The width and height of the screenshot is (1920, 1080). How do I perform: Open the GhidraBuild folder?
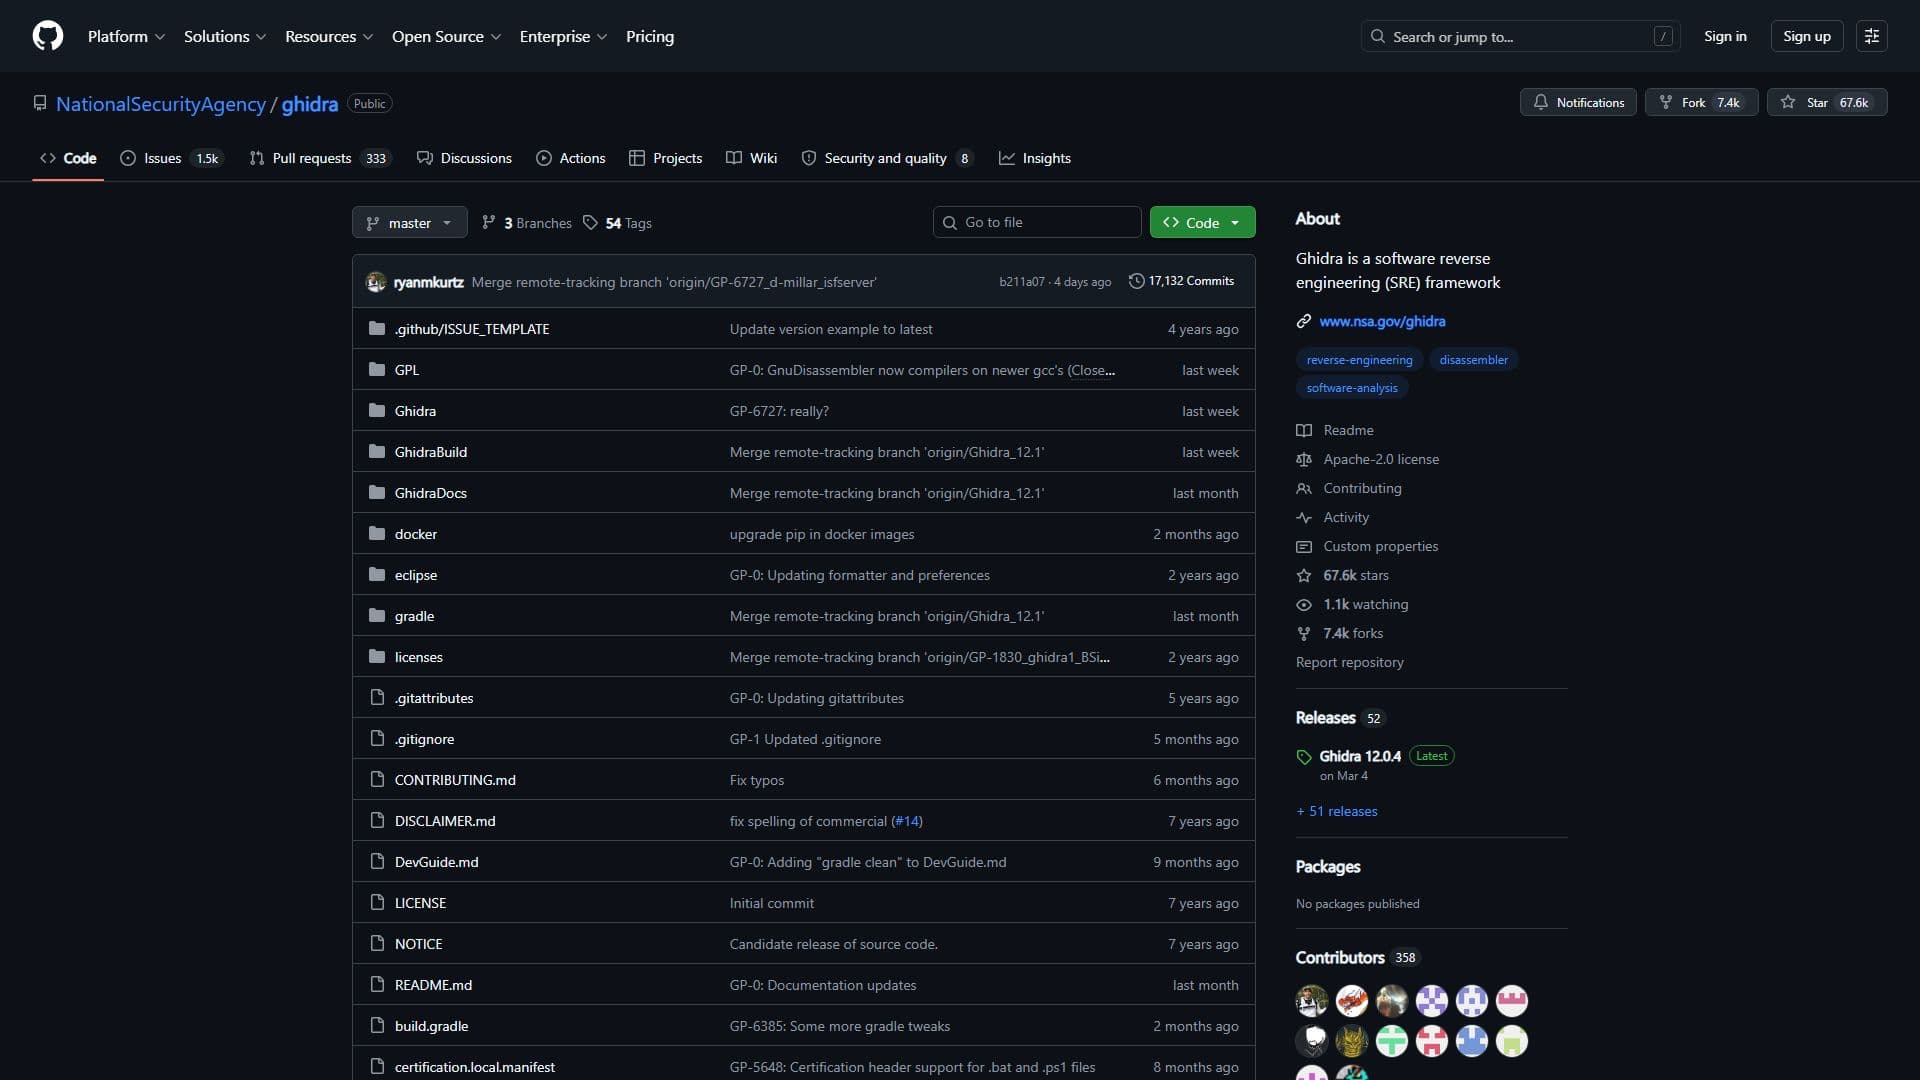(x=431, y=452)
